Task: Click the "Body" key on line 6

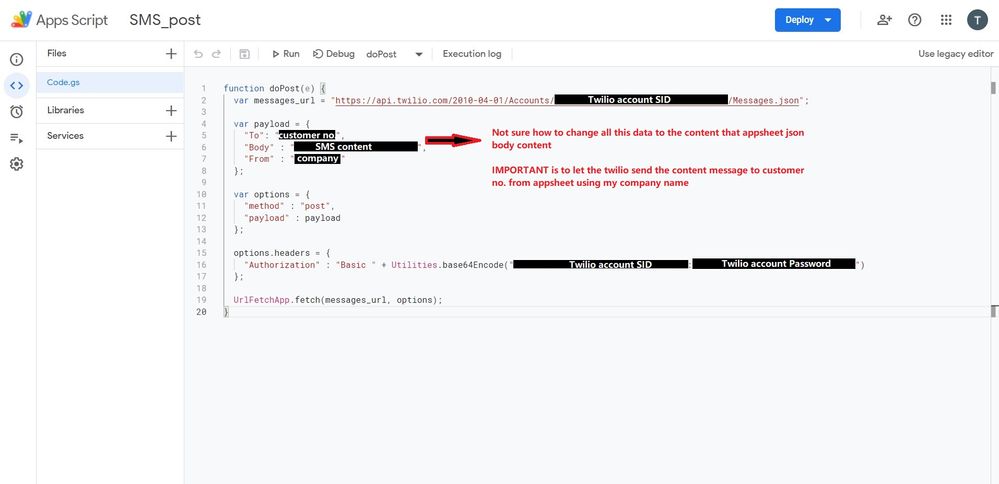Action: [x=259, y=147]
